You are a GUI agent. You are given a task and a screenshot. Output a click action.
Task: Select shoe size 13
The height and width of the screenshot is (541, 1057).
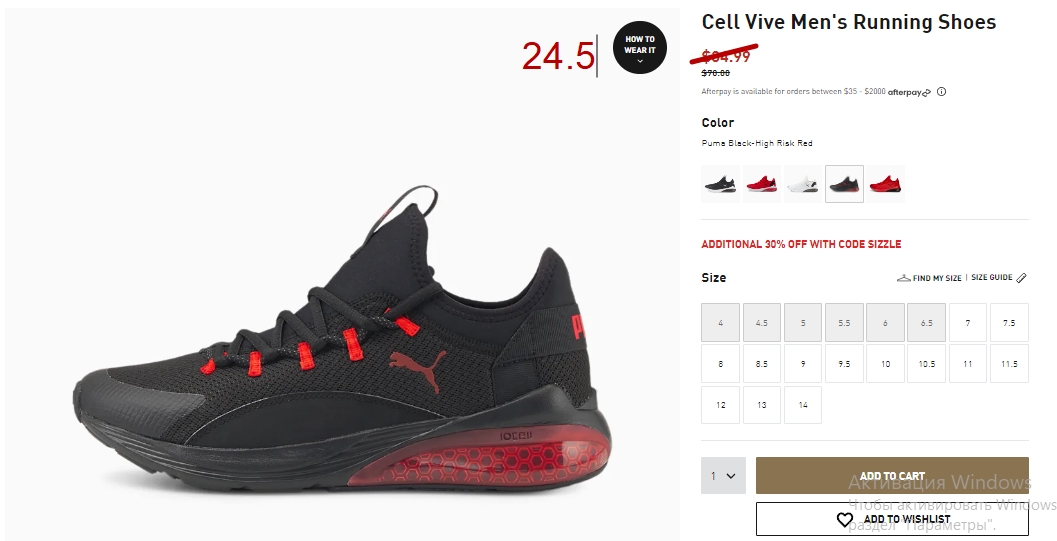[x=762, y=405]
